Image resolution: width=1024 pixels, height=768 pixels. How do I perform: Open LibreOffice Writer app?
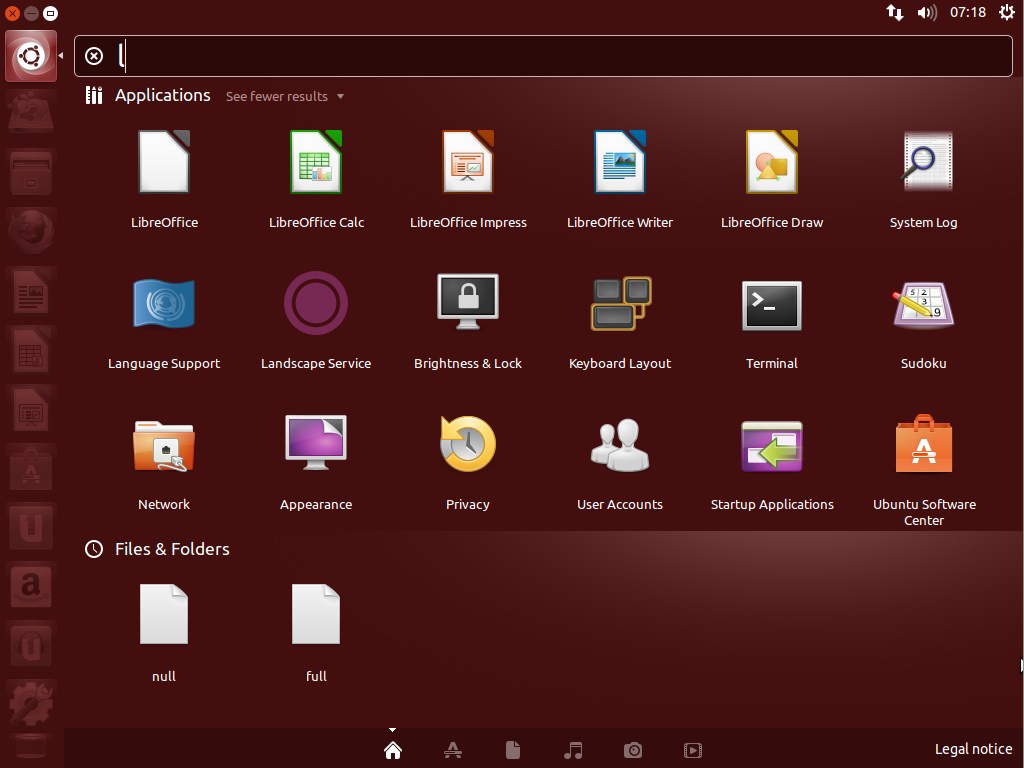pos(620,164)
